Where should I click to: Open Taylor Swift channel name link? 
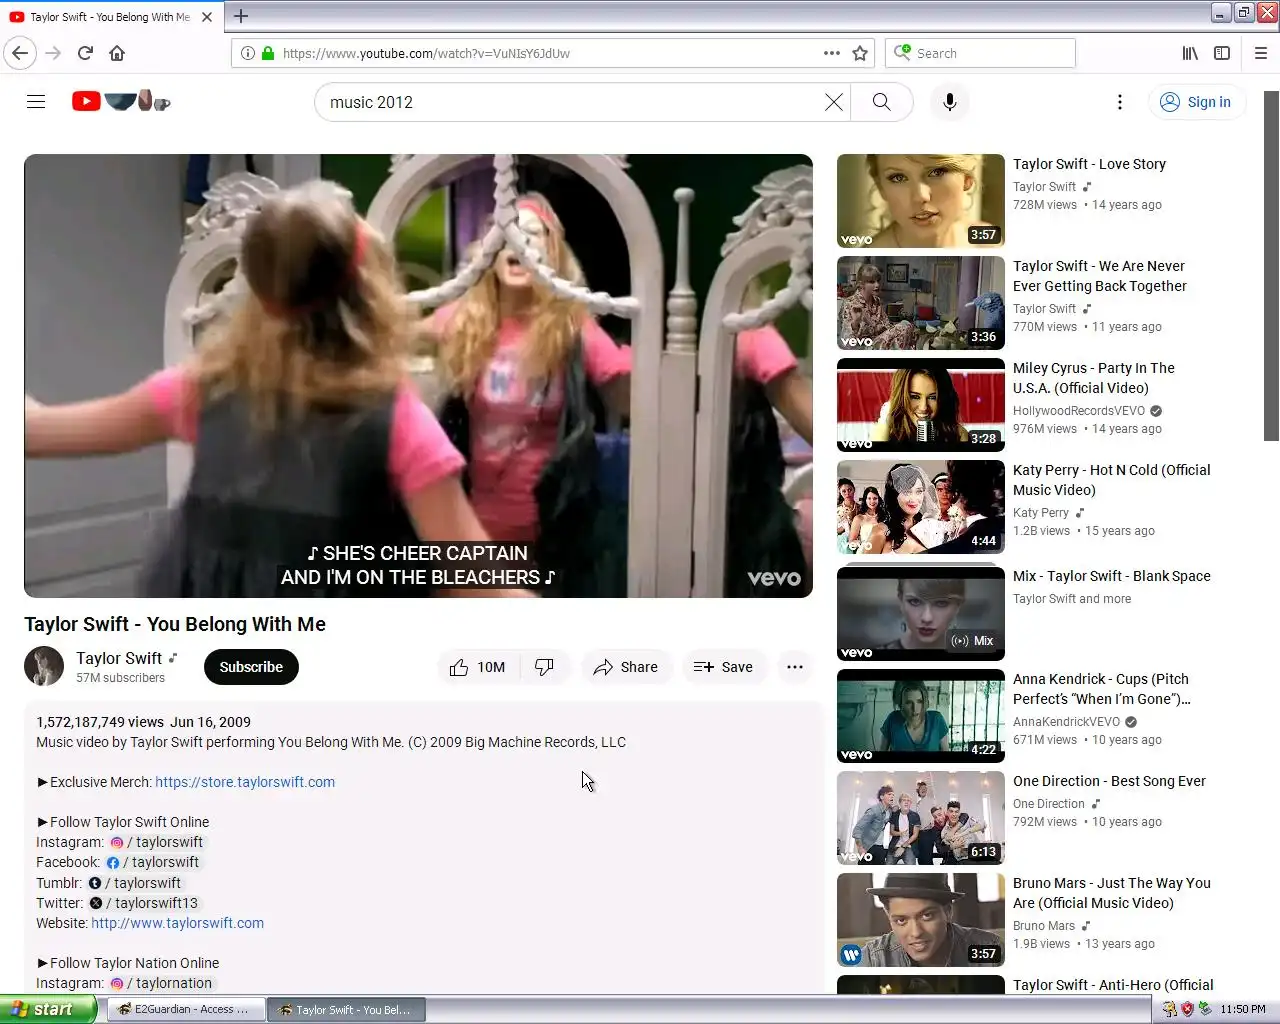119,658
